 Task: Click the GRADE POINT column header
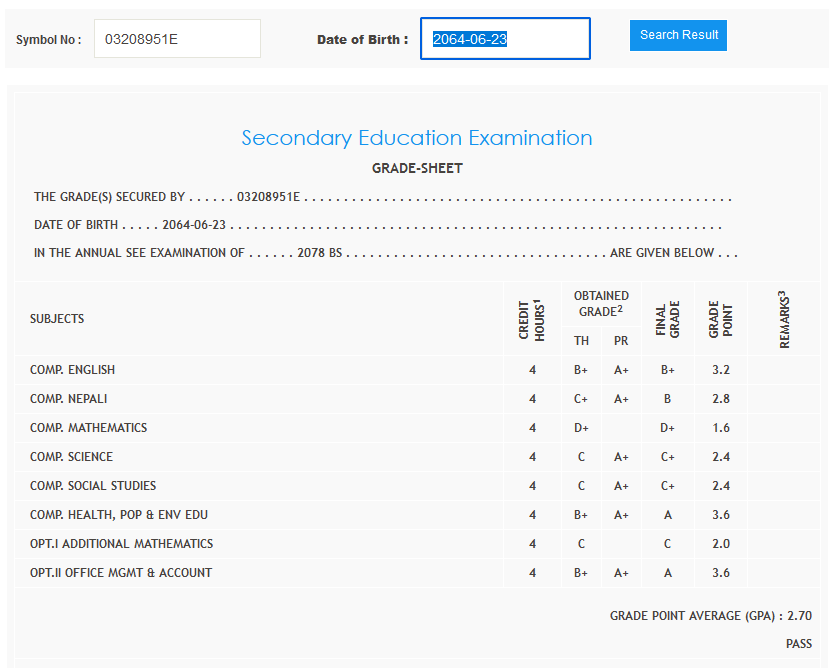point(721,319)
